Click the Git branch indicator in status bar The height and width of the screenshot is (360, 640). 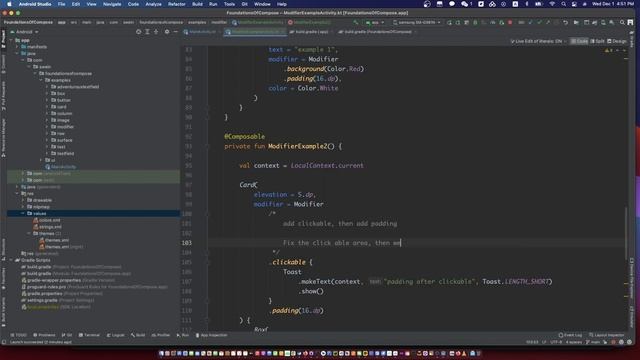click(593, 342)
